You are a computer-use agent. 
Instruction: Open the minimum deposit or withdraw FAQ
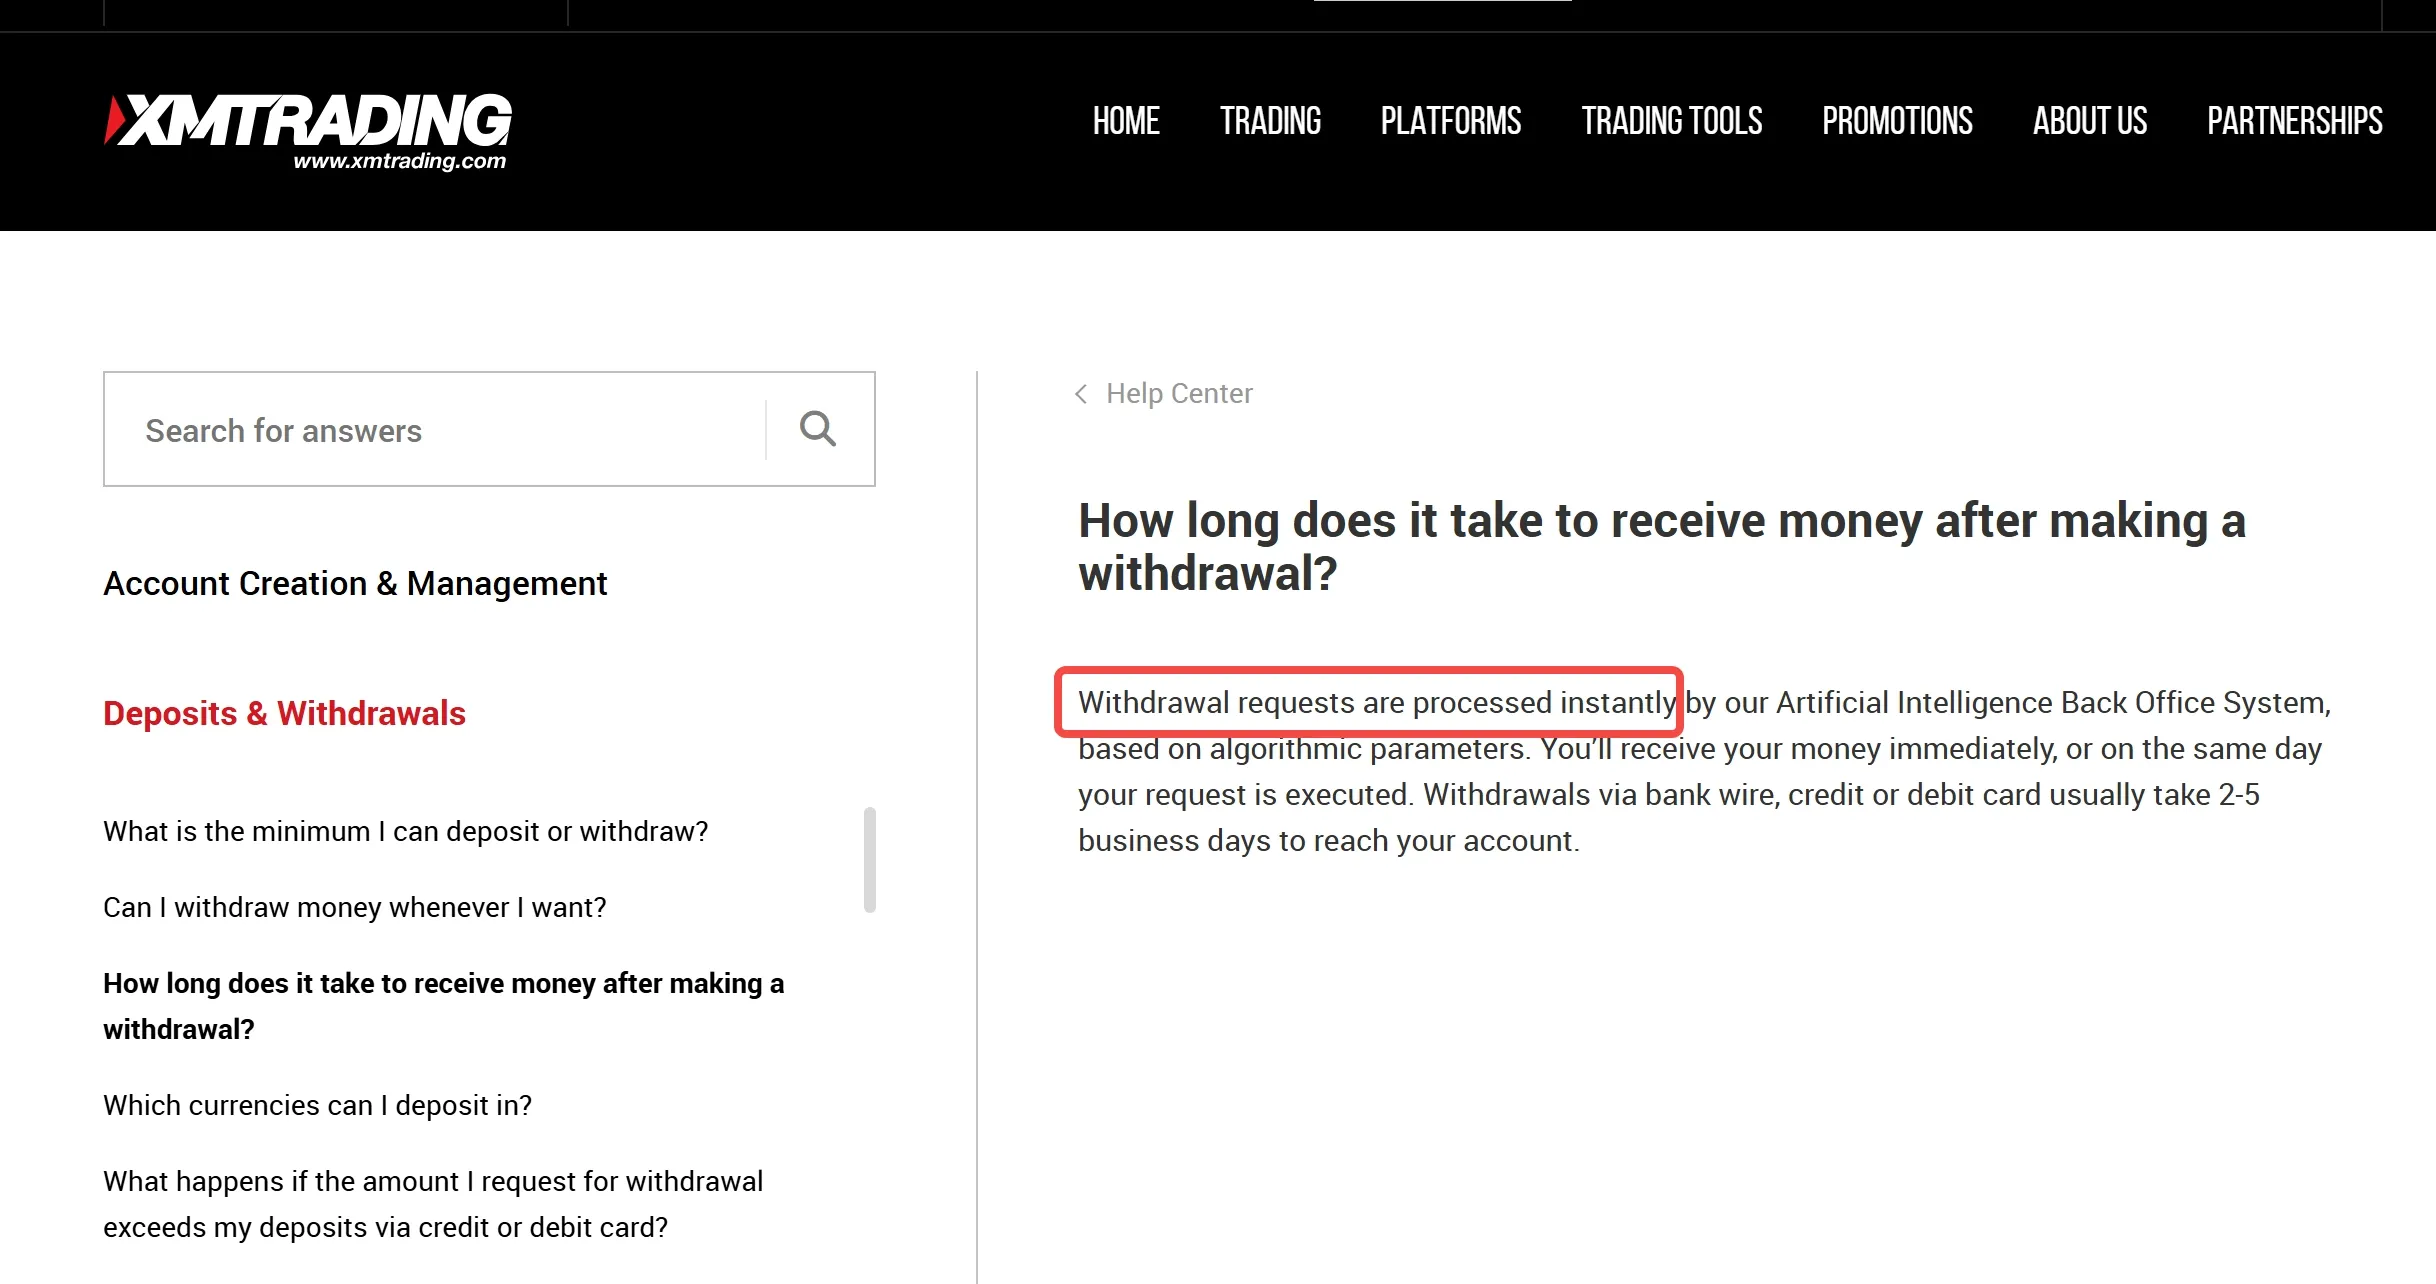tap(405, 830)
